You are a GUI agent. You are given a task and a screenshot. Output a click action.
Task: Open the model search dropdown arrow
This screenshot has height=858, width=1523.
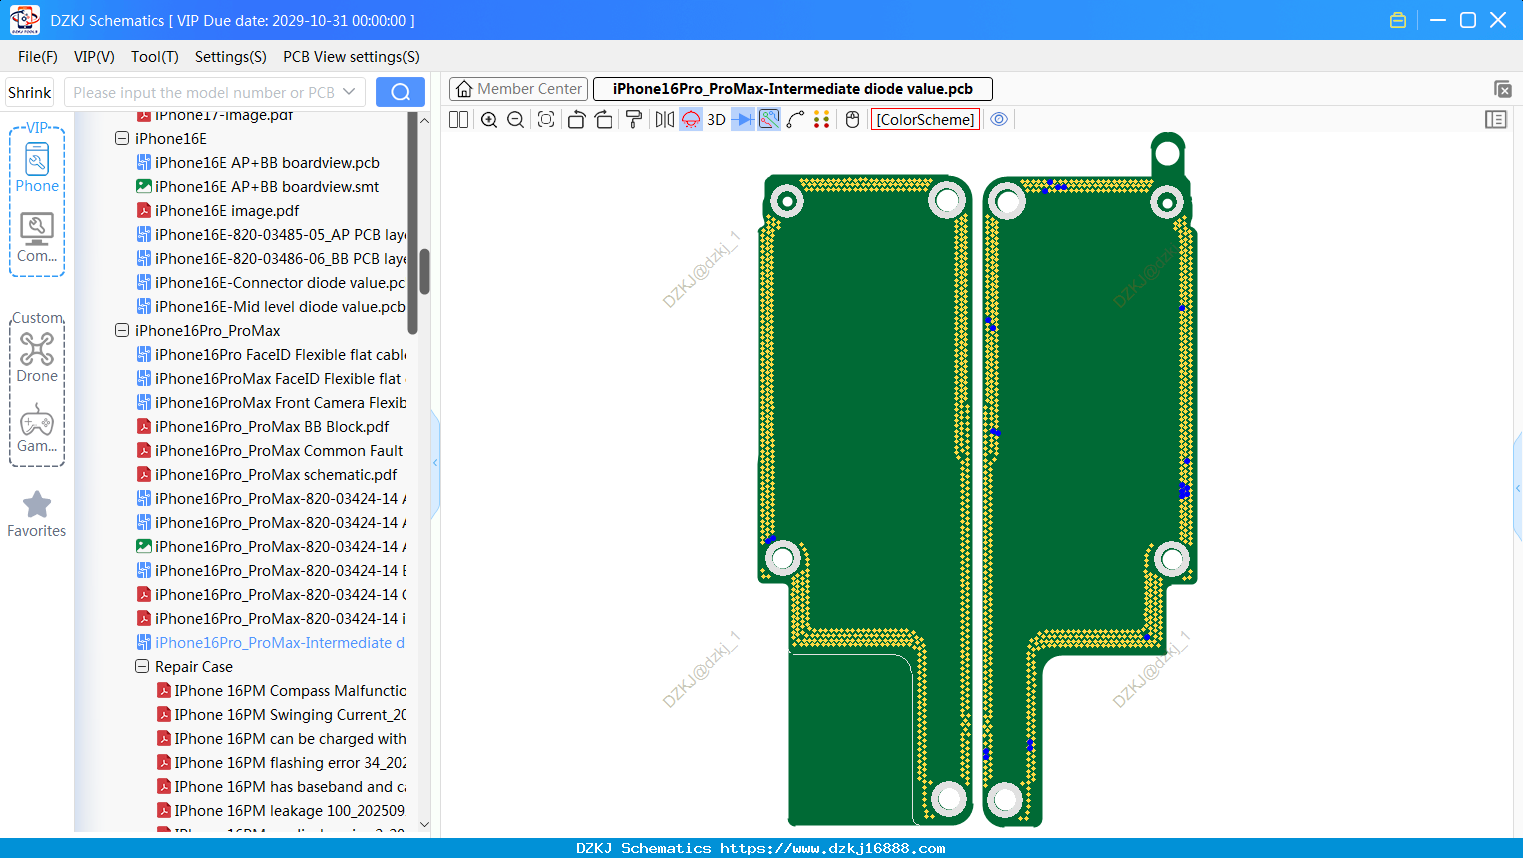point(349,92)
